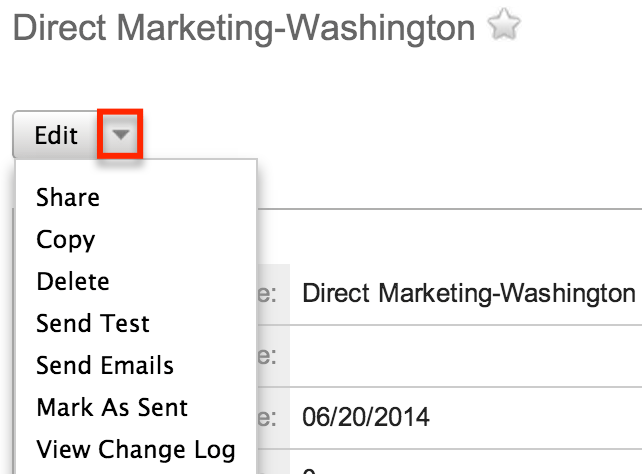The height and width of the screenshot is (474, 642).
Task: Click the label cell left of 06/20/2014
Action: [x=272, y=415]
